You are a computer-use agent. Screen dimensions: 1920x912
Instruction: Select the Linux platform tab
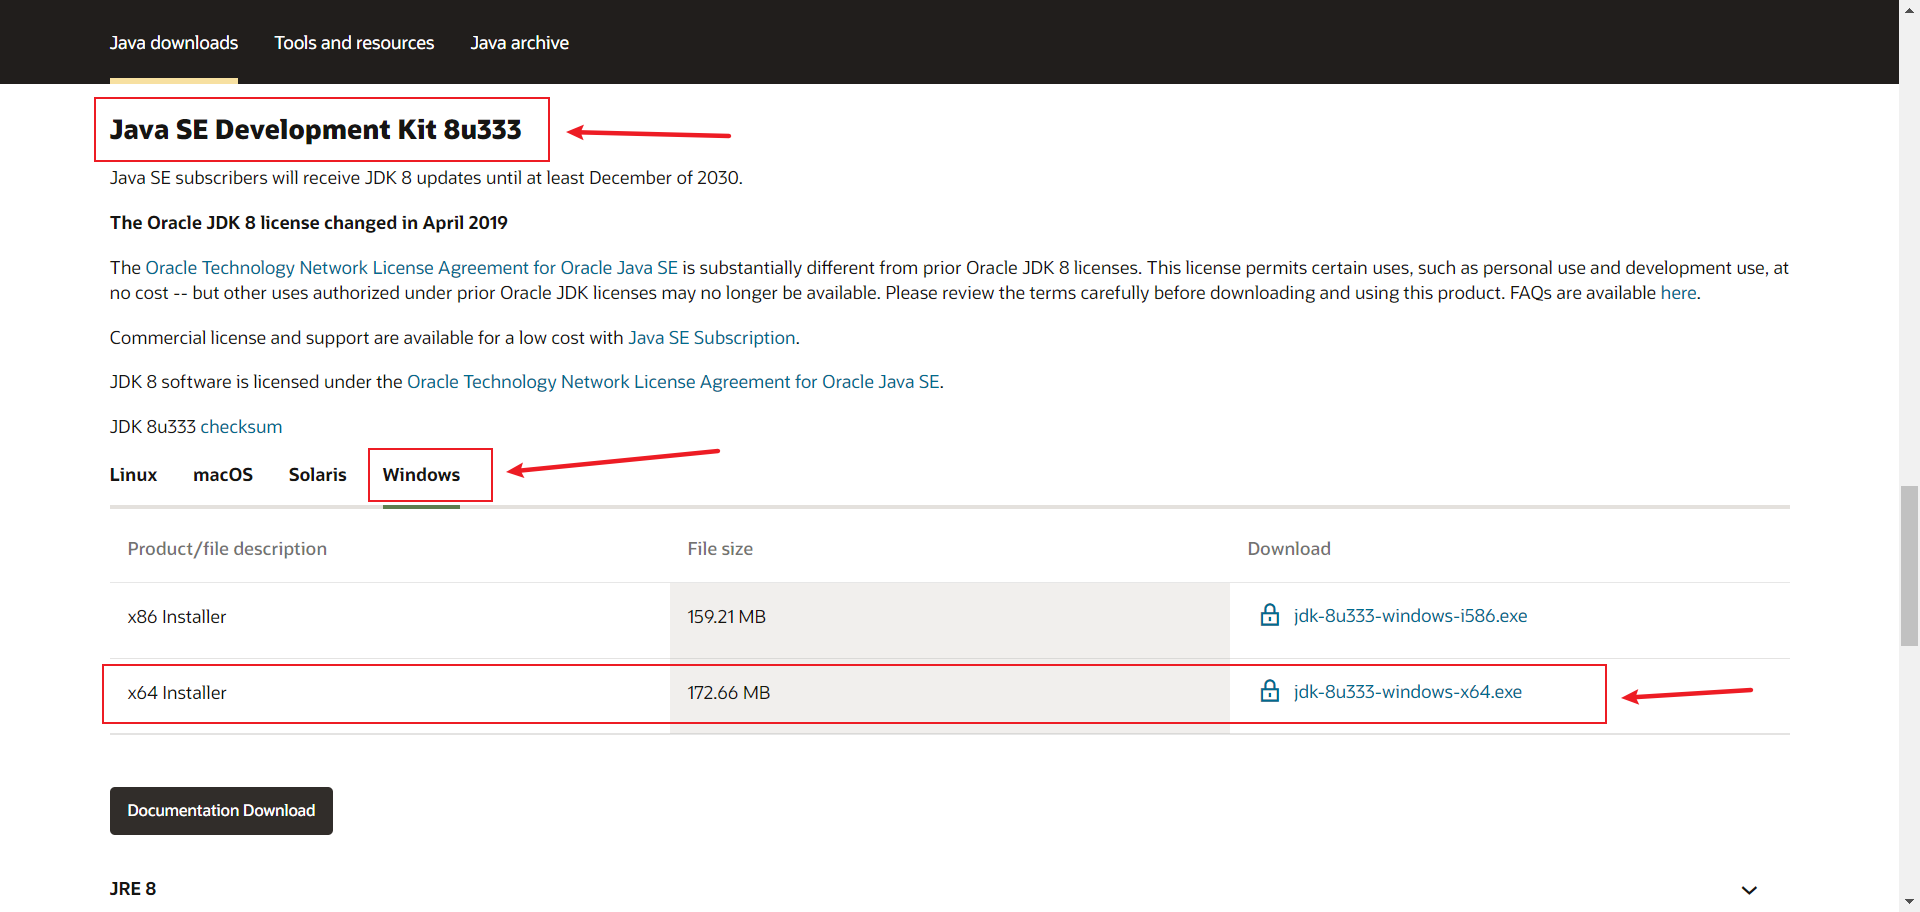[x=133, y=475]
